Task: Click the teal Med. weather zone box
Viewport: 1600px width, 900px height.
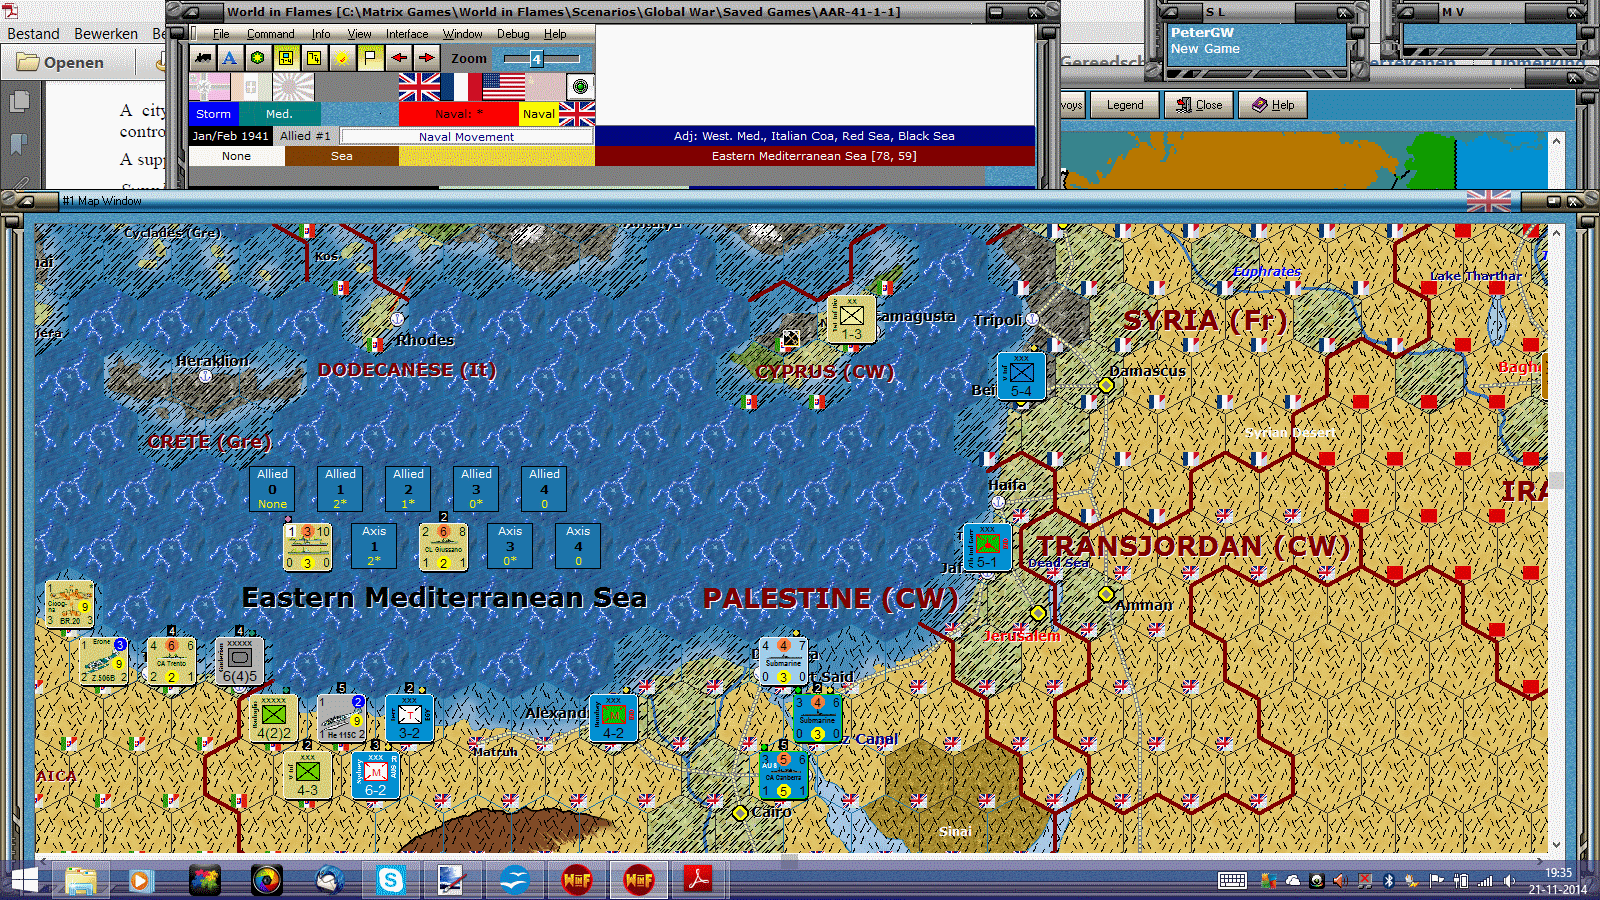Action: point(280,114)
